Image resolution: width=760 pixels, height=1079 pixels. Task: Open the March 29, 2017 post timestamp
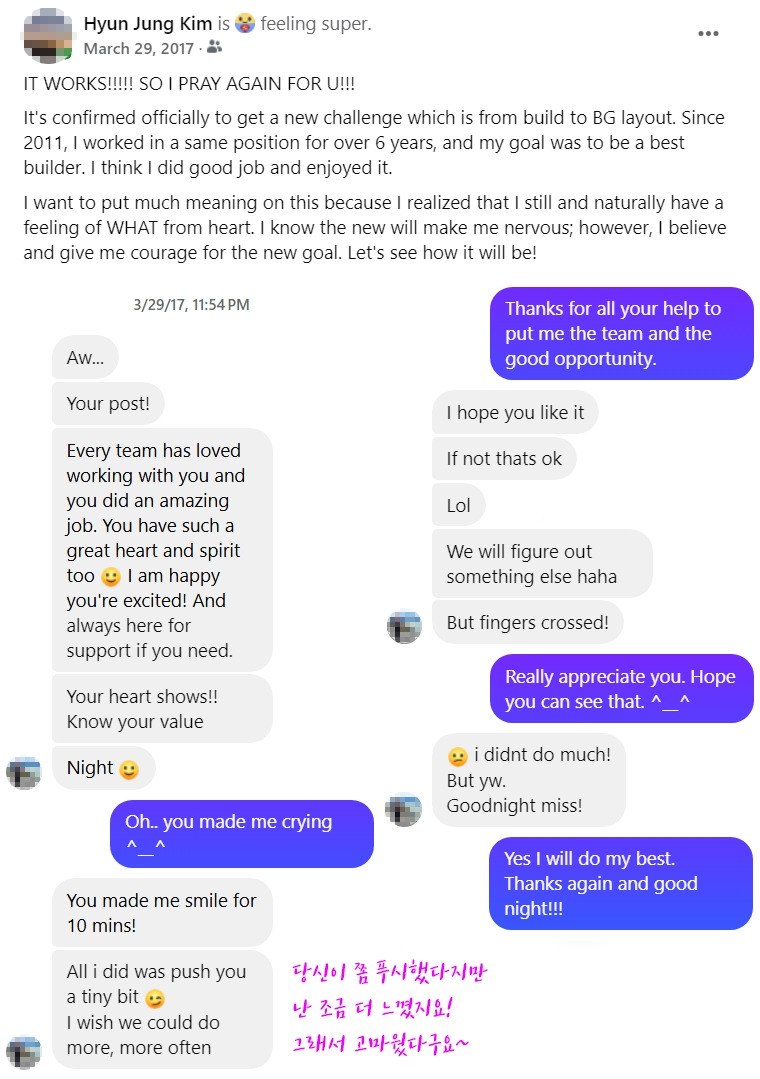(x=138, y=48)
